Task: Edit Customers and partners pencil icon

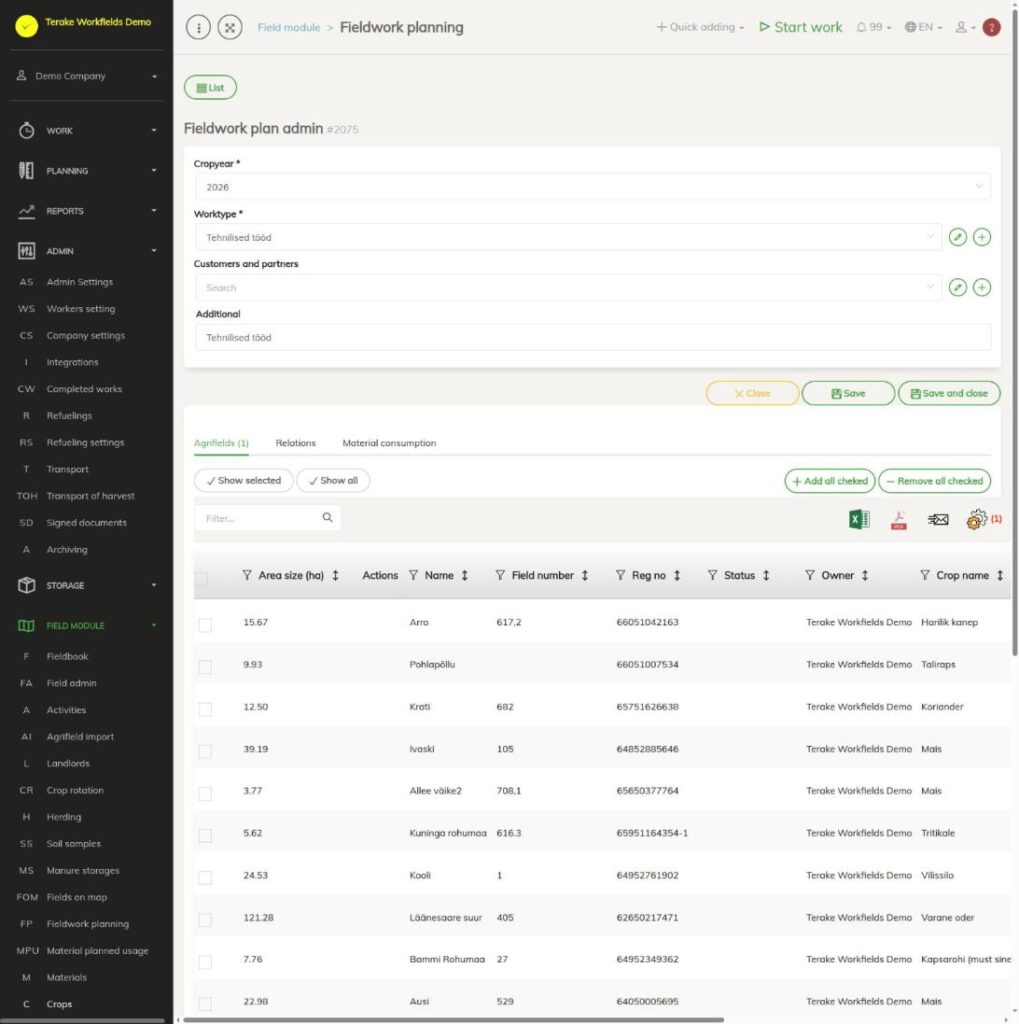Action: click(x=958, y=287)
